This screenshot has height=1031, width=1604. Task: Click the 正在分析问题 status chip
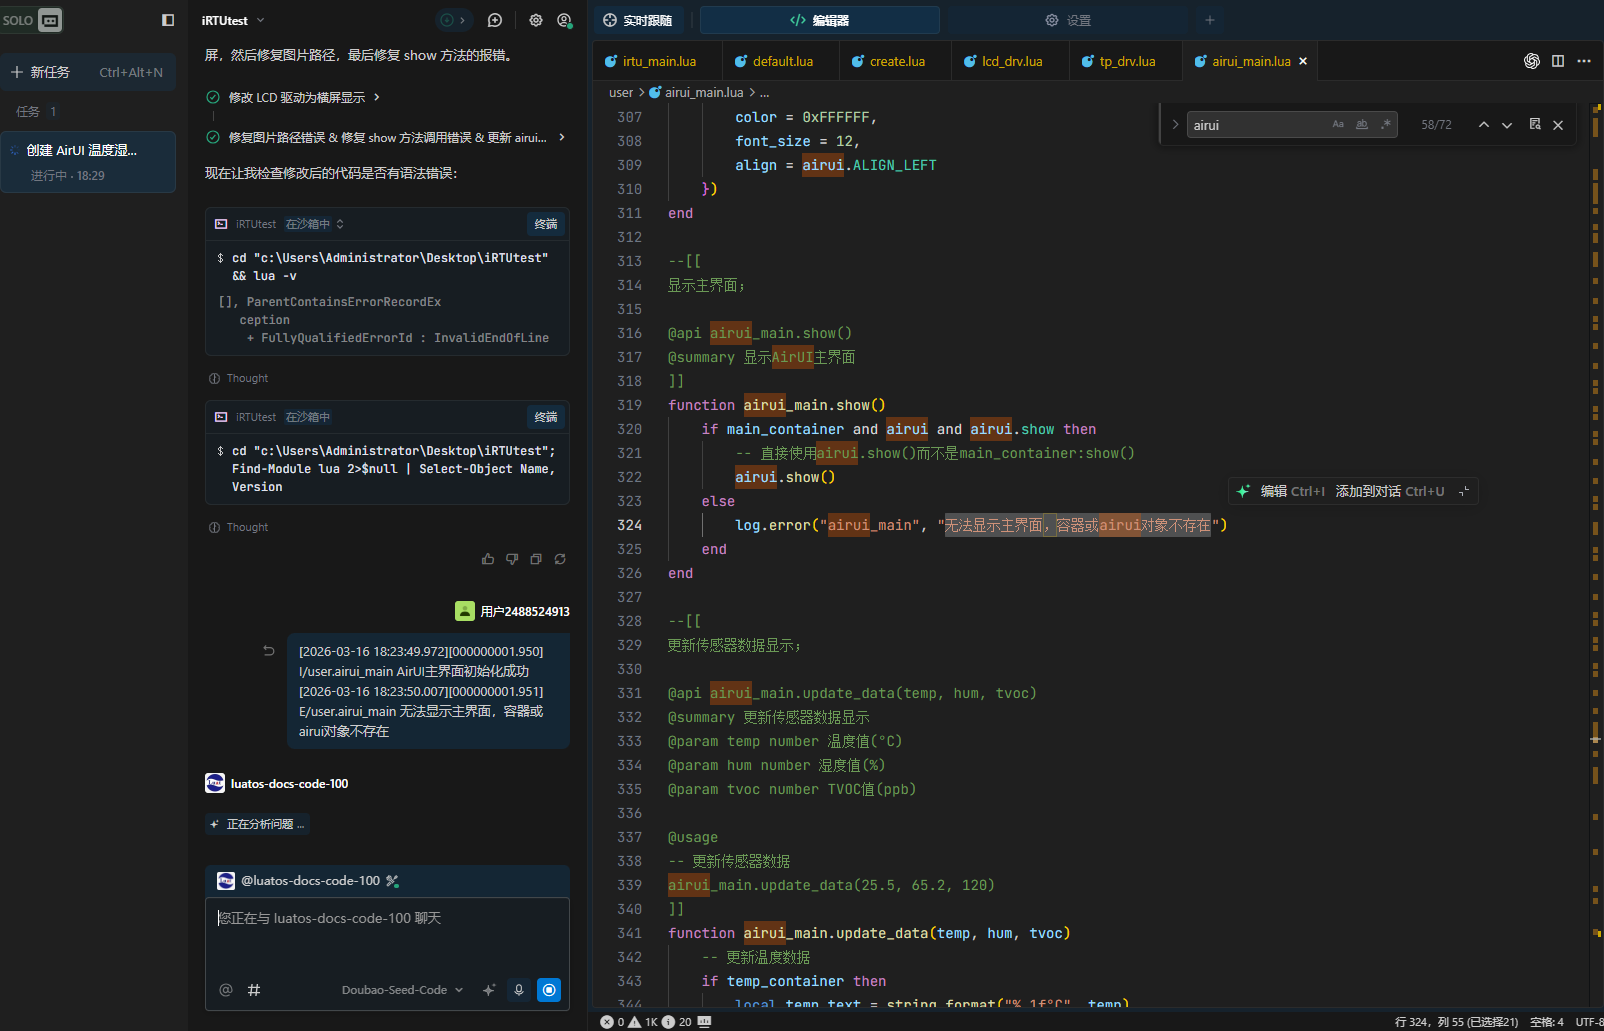coord(258,824)
